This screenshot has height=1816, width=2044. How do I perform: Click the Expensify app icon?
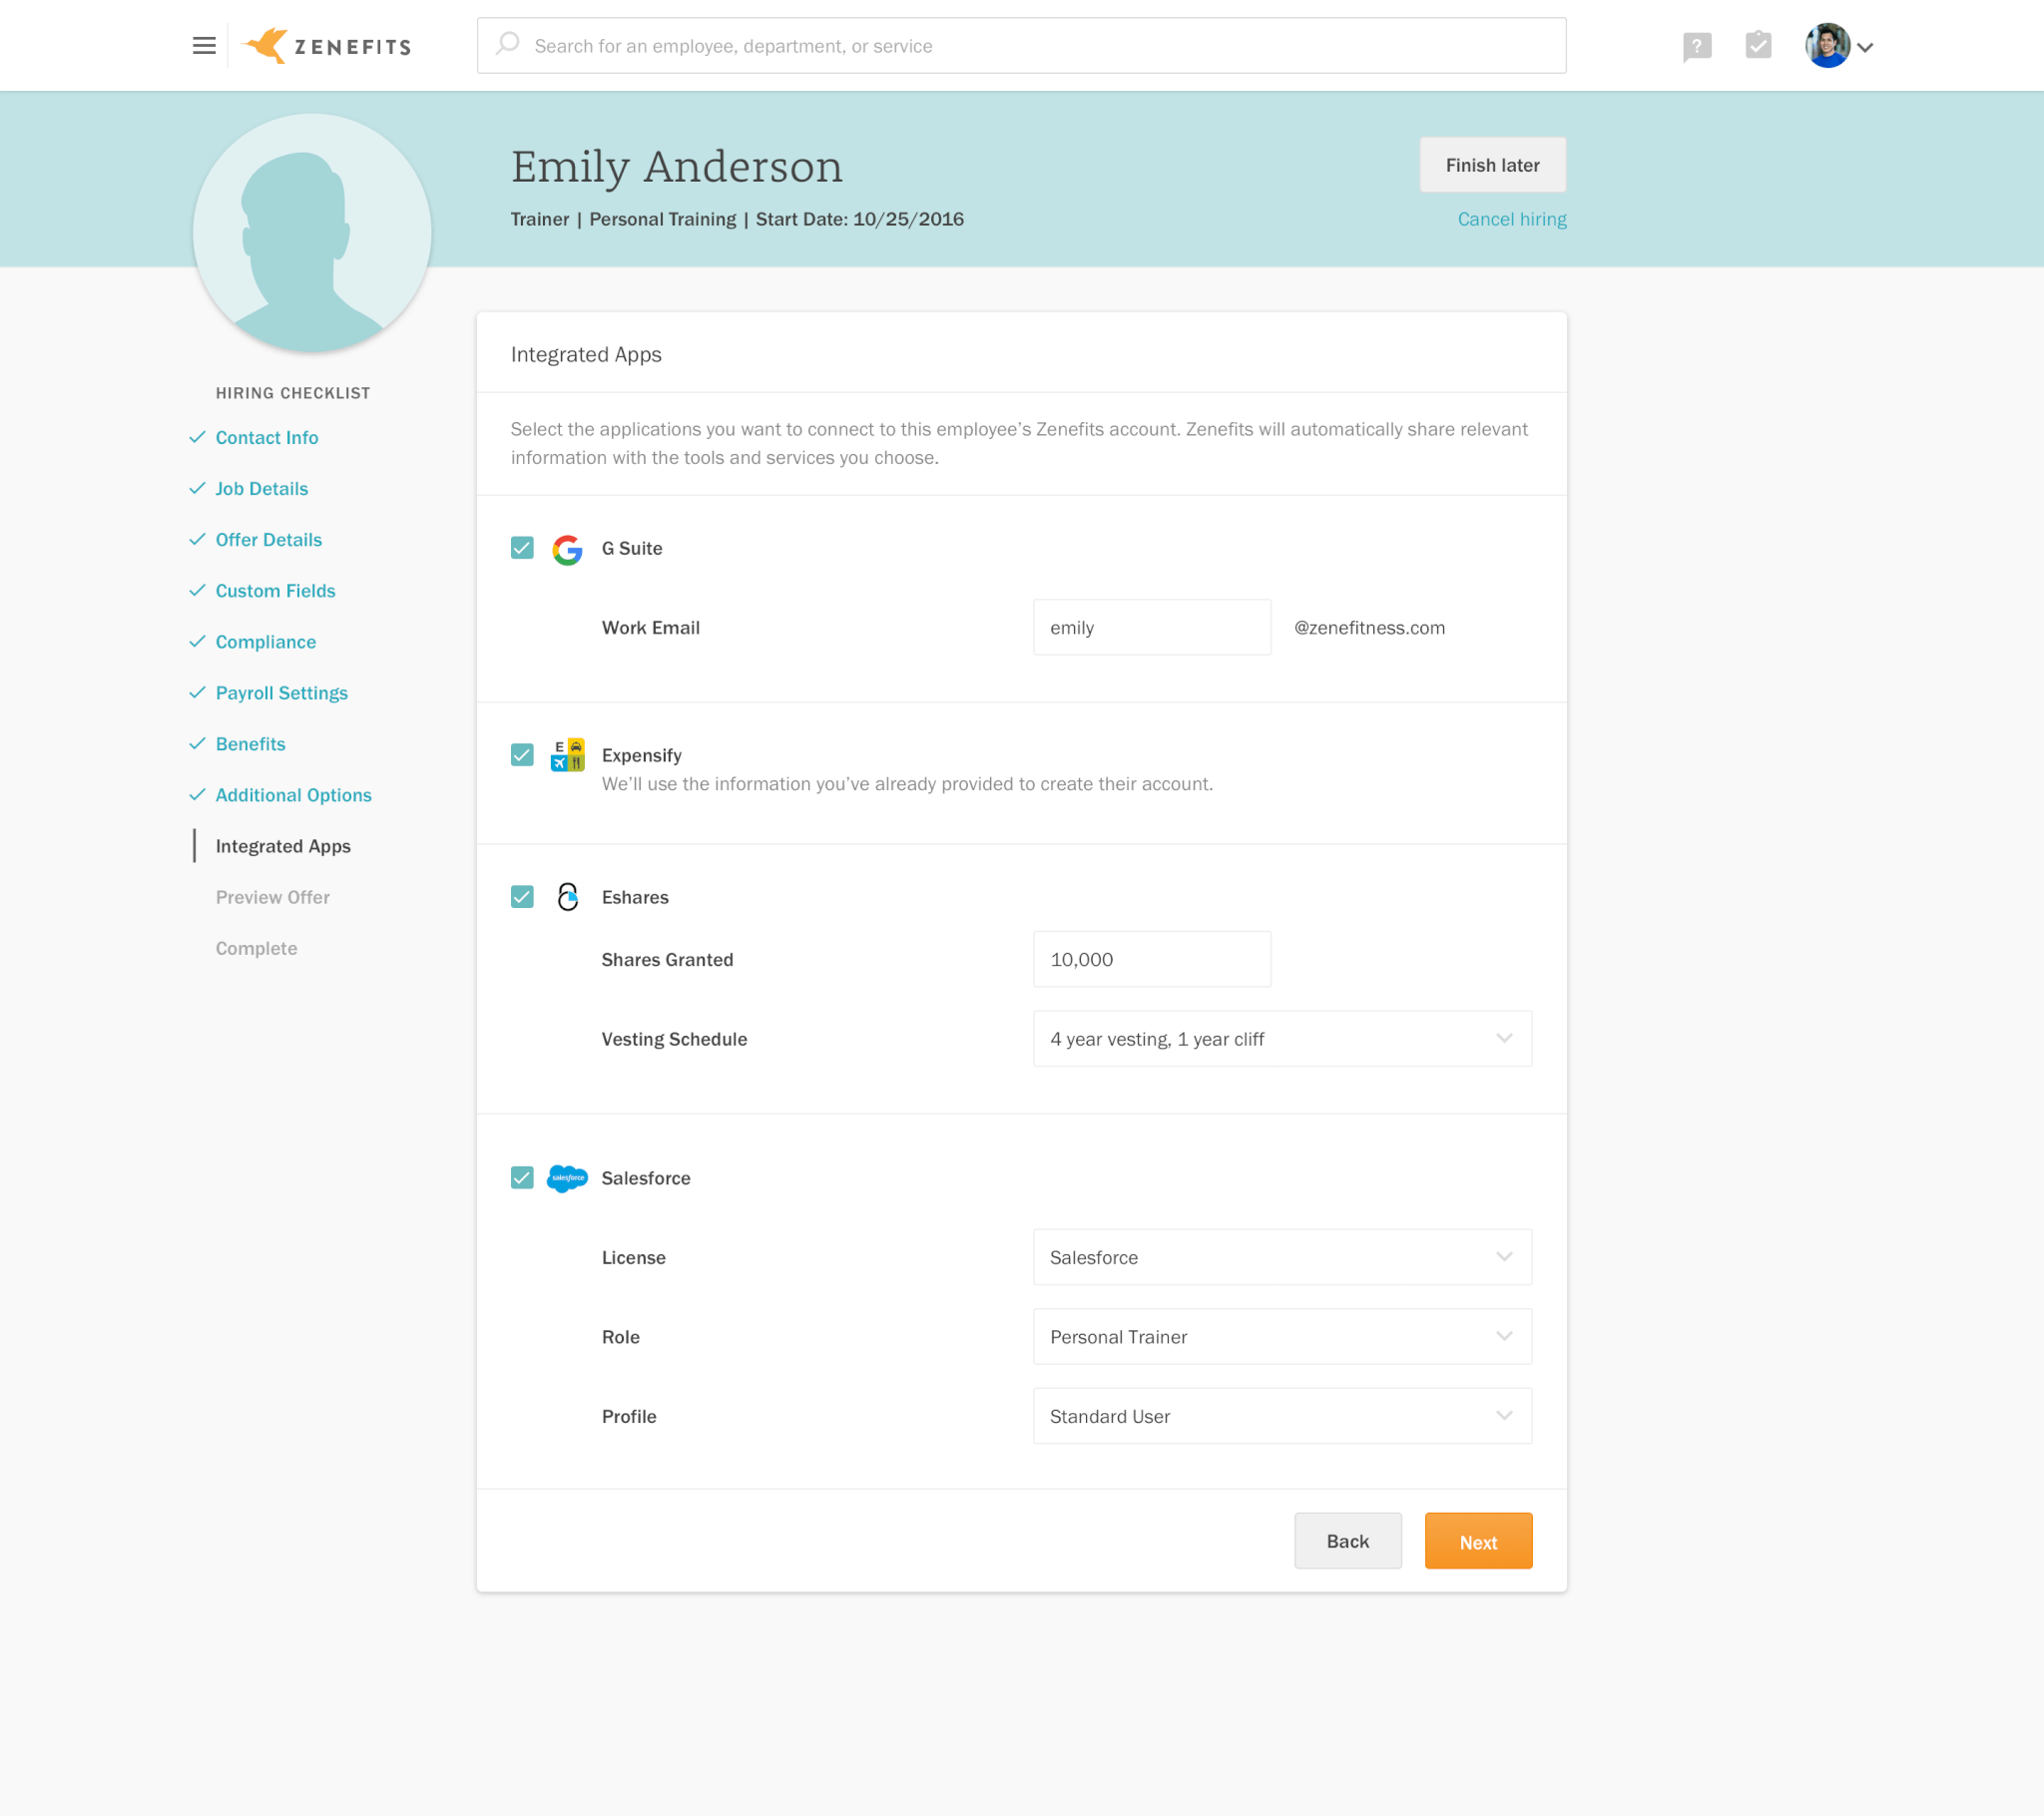[x=567, y=755]
